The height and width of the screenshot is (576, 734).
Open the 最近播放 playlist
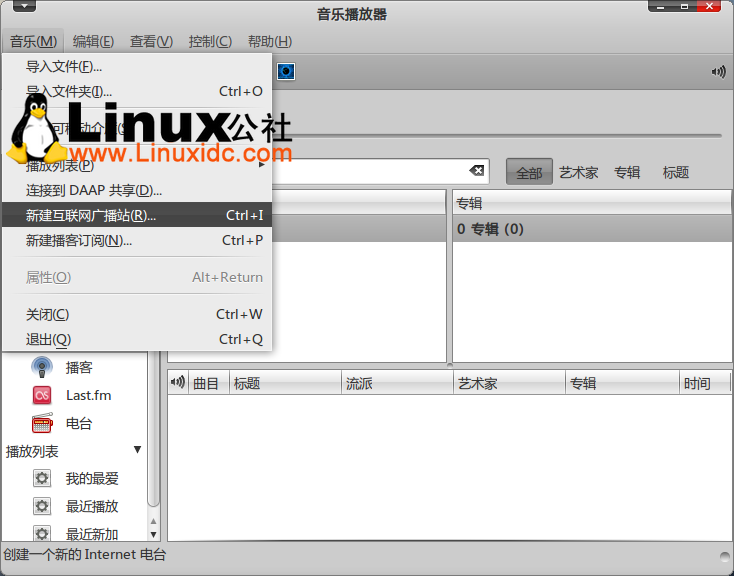coord(92,506)
